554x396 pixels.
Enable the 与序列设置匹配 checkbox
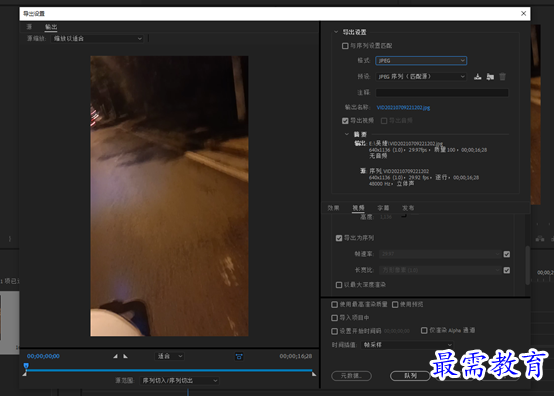[x=345, y=46]
